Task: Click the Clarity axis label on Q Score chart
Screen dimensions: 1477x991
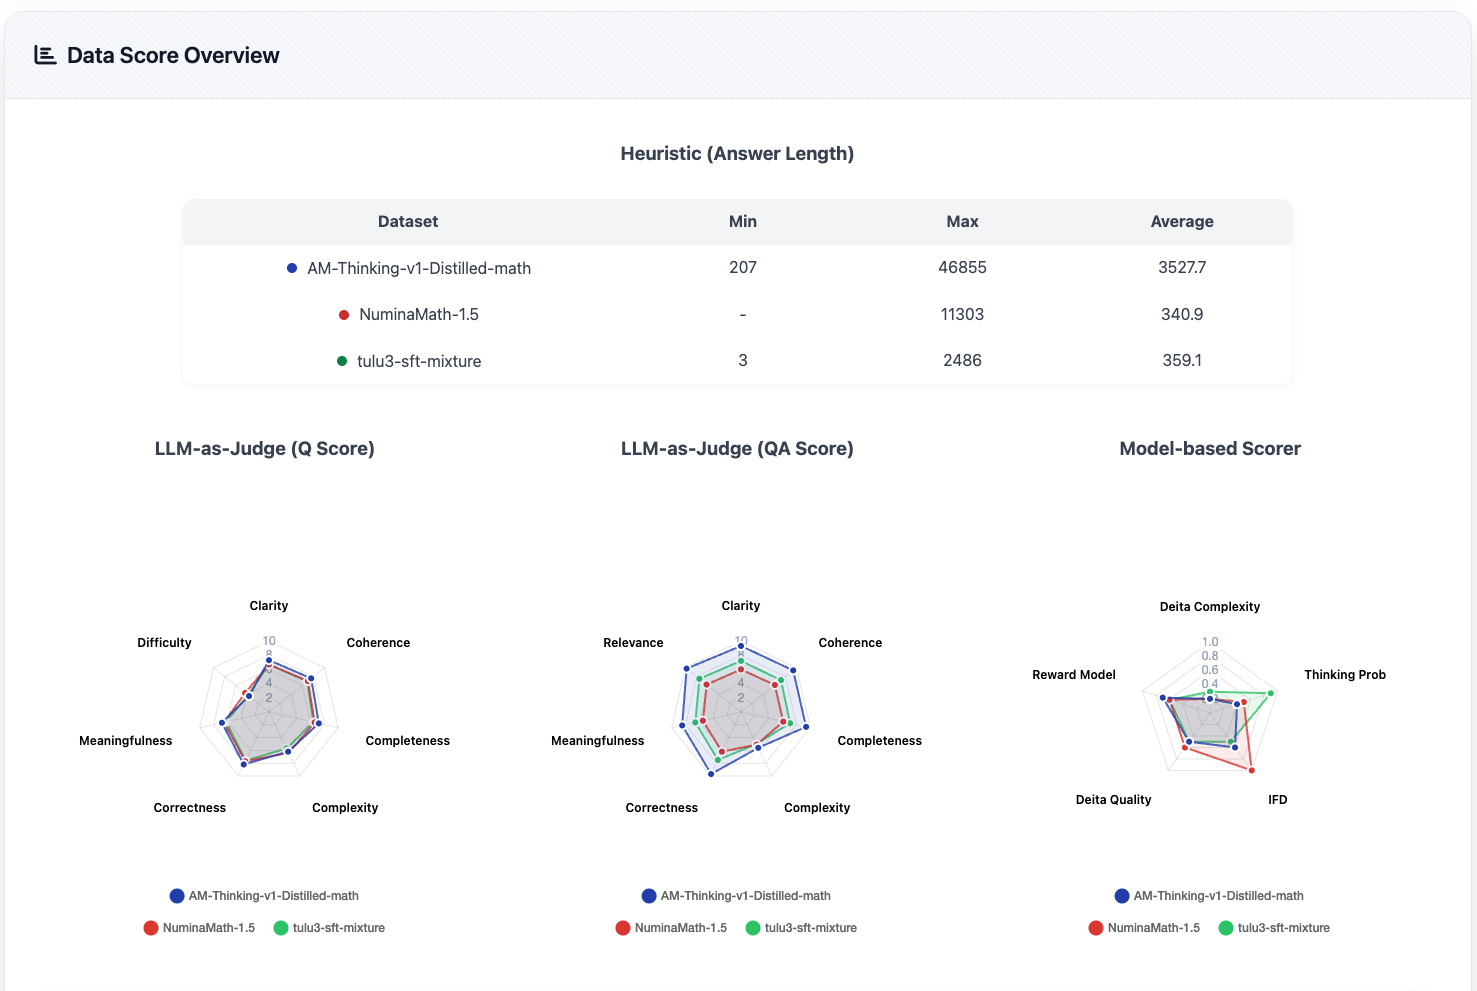Action: point(268,606)
